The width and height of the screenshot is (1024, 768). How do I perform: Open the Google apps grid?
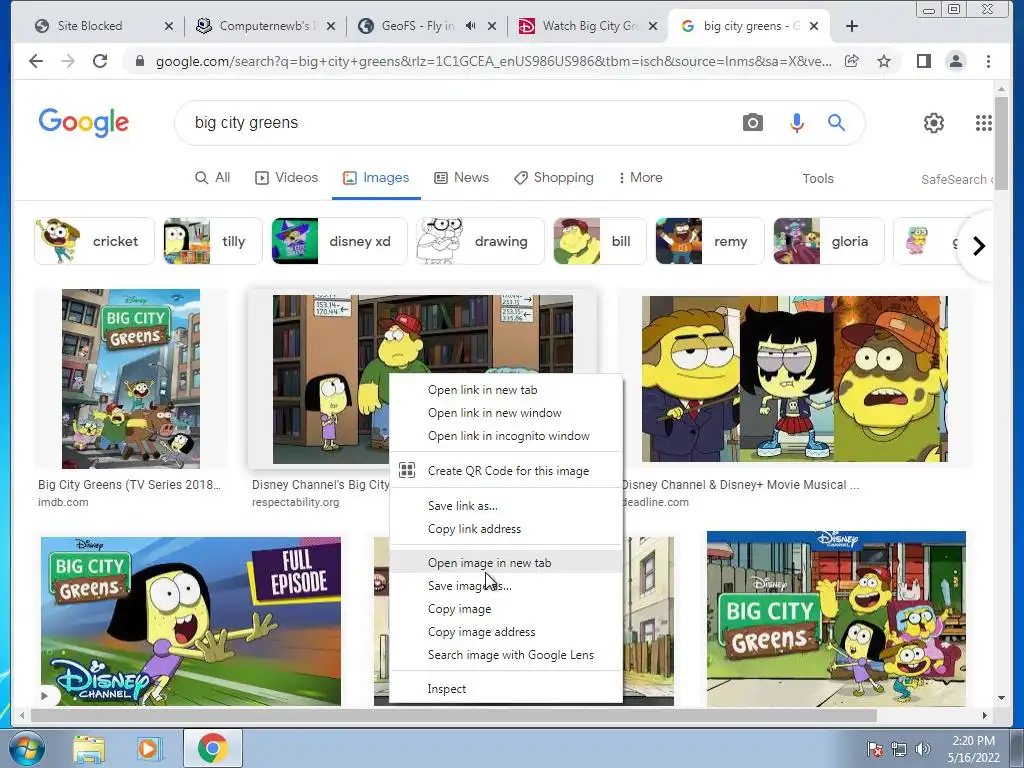pos(984,123)
